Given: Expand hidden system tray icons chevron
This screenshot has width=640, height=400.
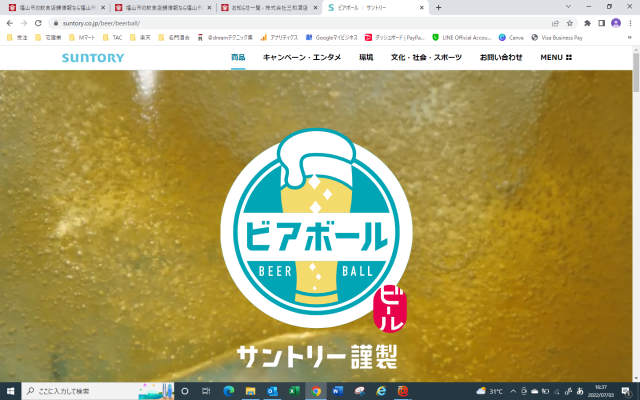Looking at the screenshot, I should [513, 391].
